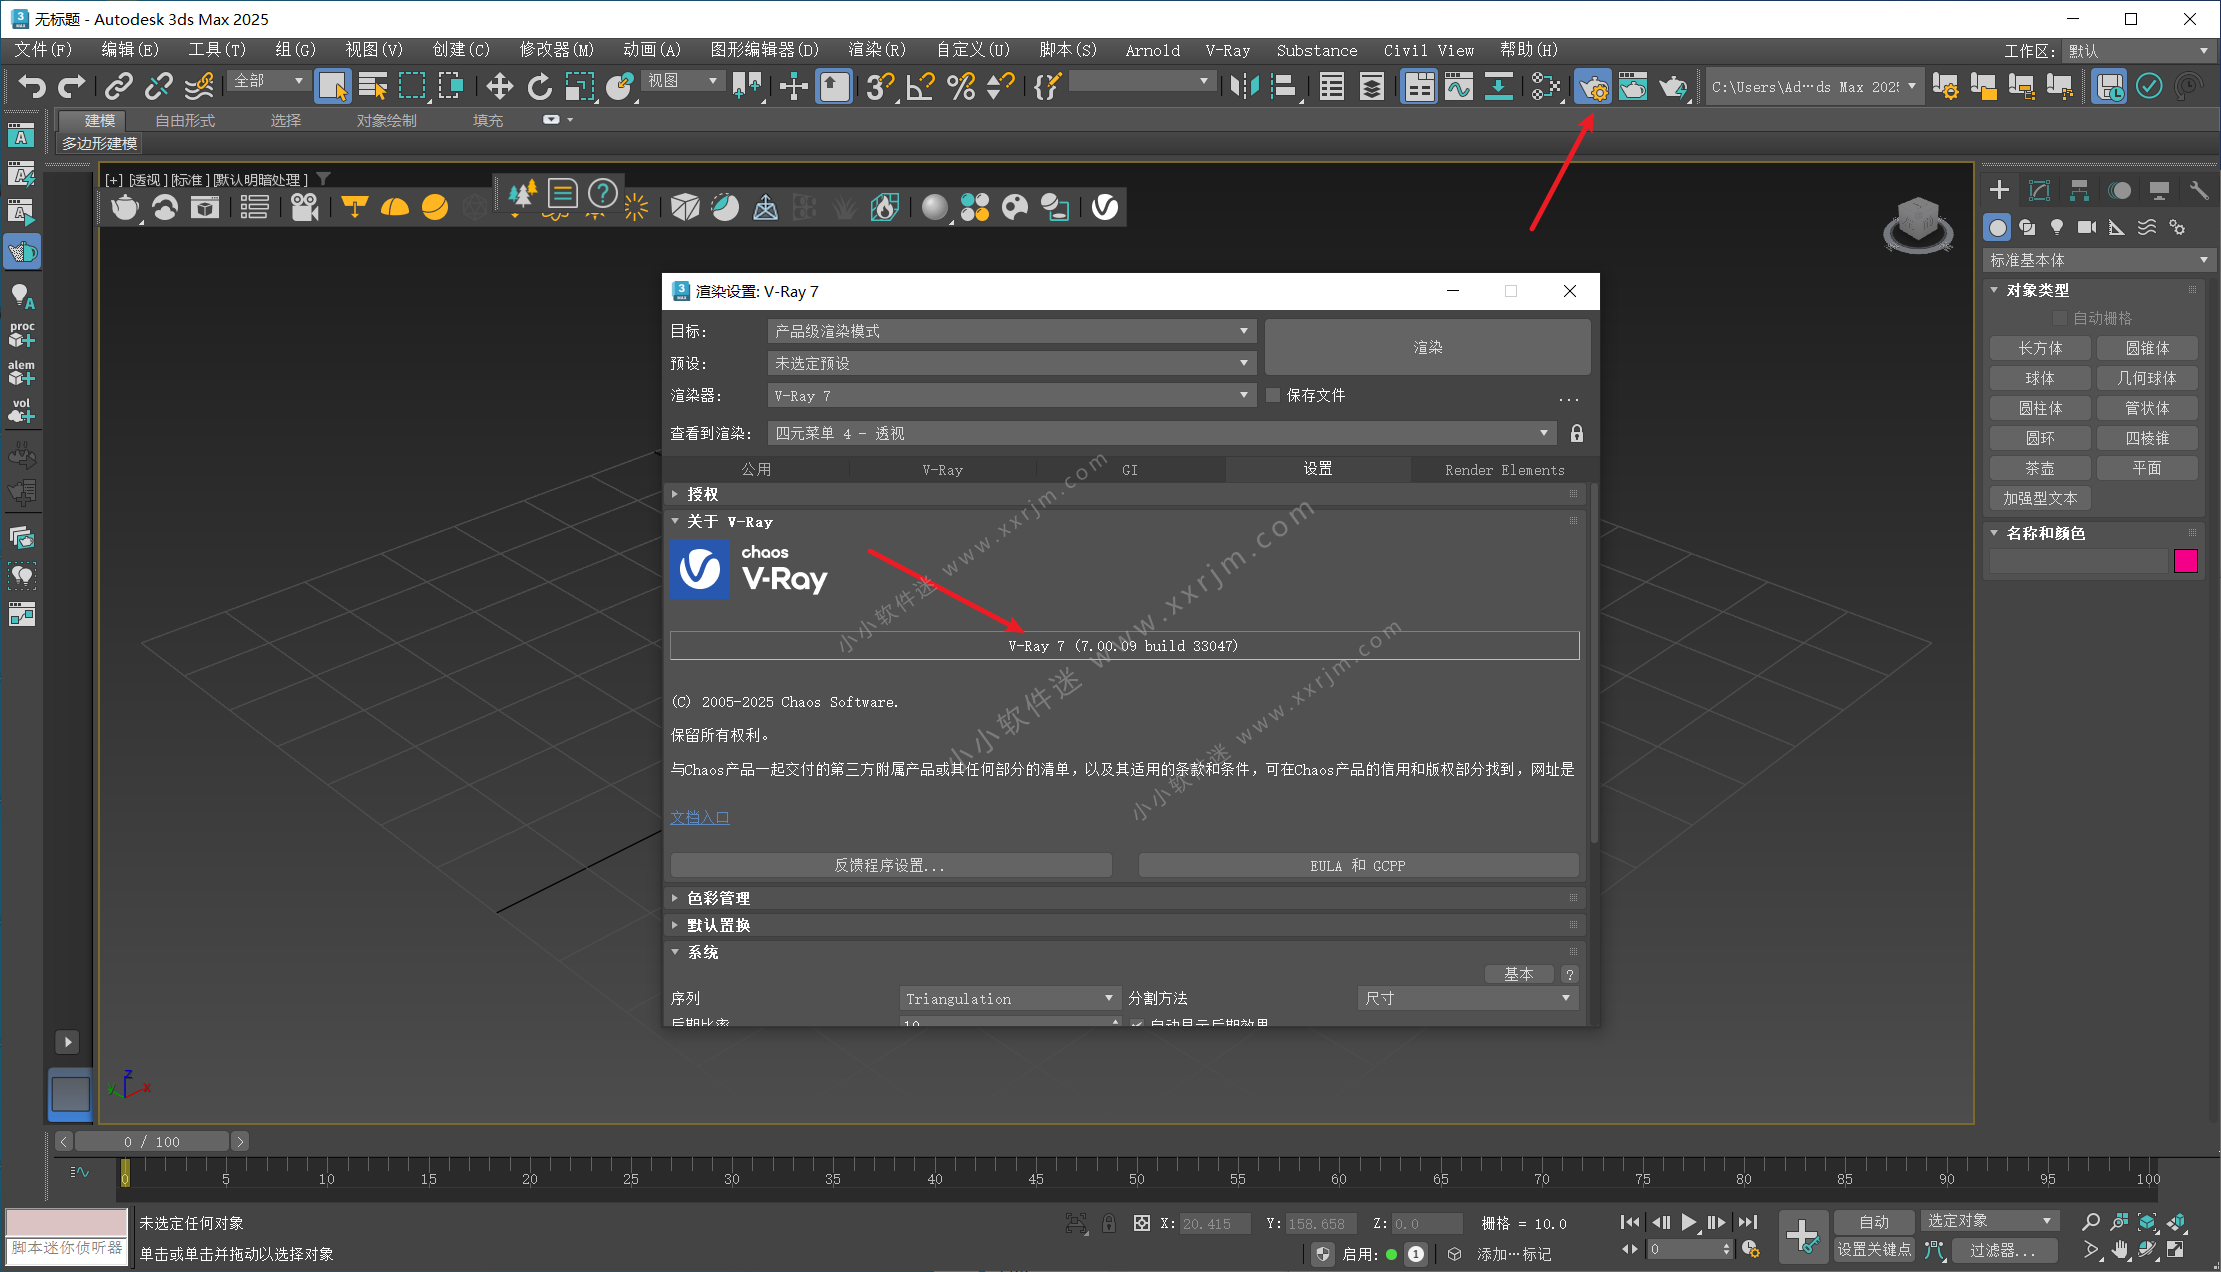Switch to the 公用 tab in Render Setup
2221x1272 pixels.
point(756,469)
